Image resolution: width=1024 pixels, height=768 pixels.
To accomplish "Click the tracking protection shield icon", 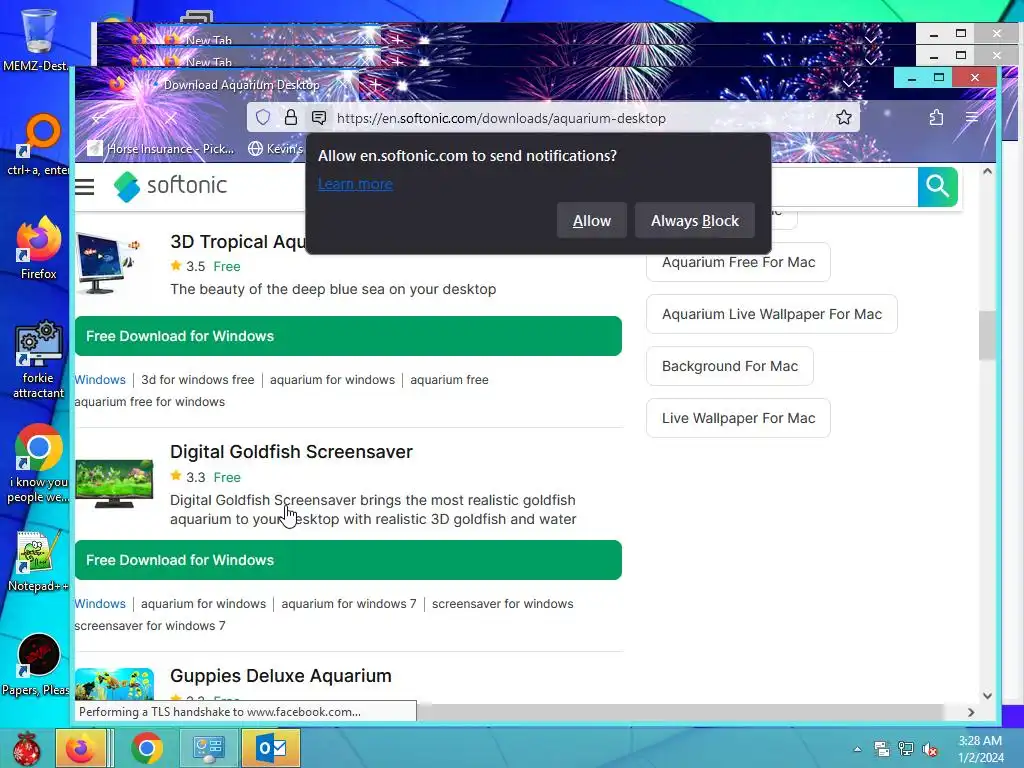I will click(263, 118).
